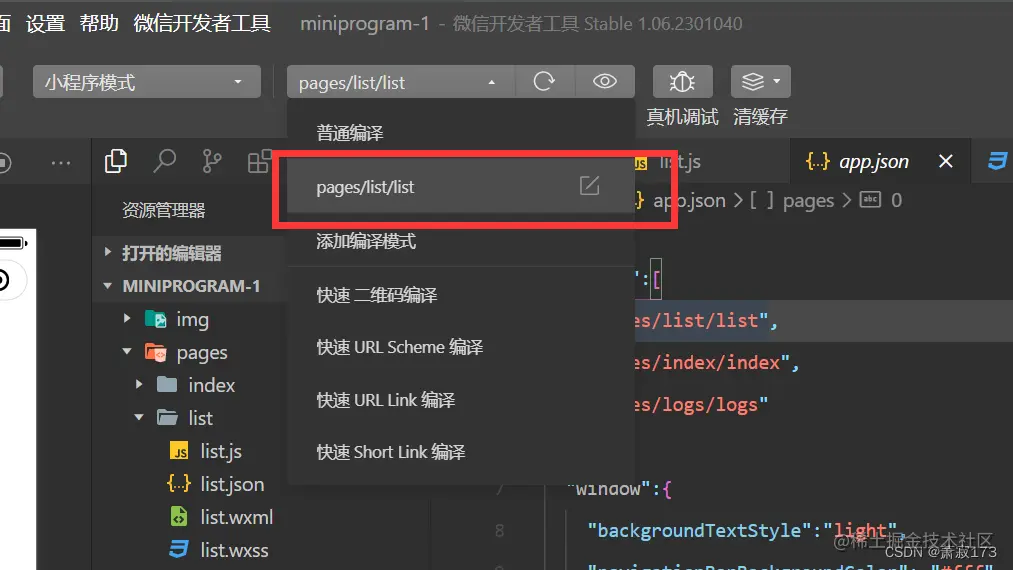Collapse the MINIPROGRAM-1 project tree
The width and height of the screenshot is (1013, 570).
(190, 286)
